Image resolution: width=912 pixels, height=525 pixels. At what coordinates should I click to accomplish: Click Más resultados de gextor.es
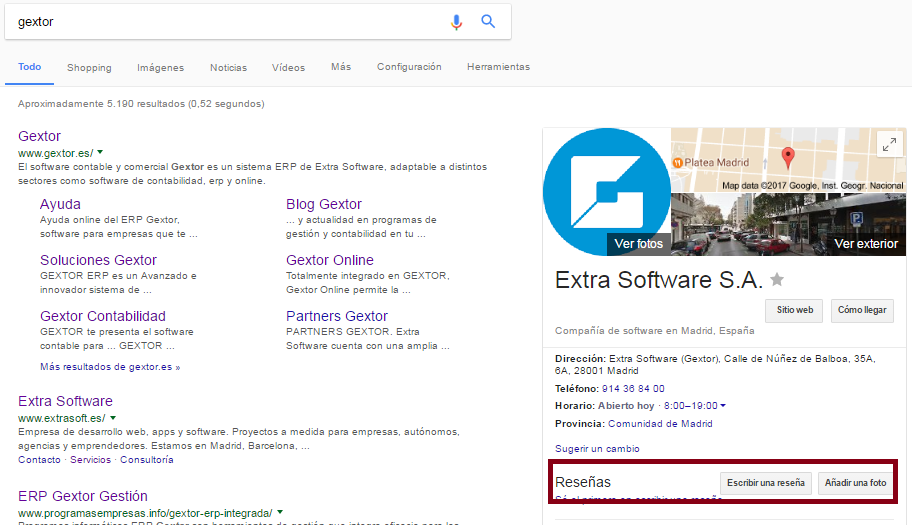pos(110,367)
